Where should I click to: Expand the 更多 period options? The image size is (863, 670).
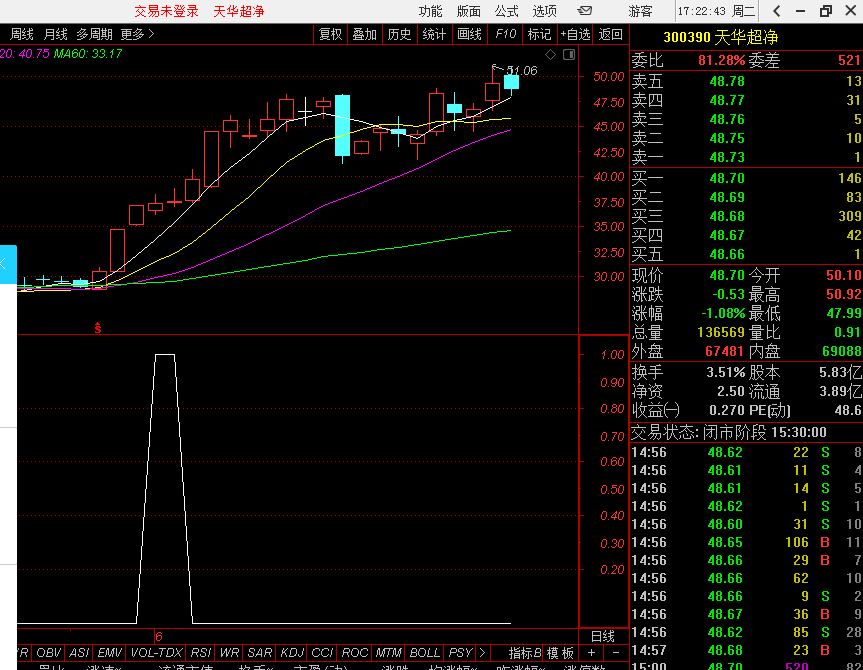pyautogui.click(x=138, y=34)
